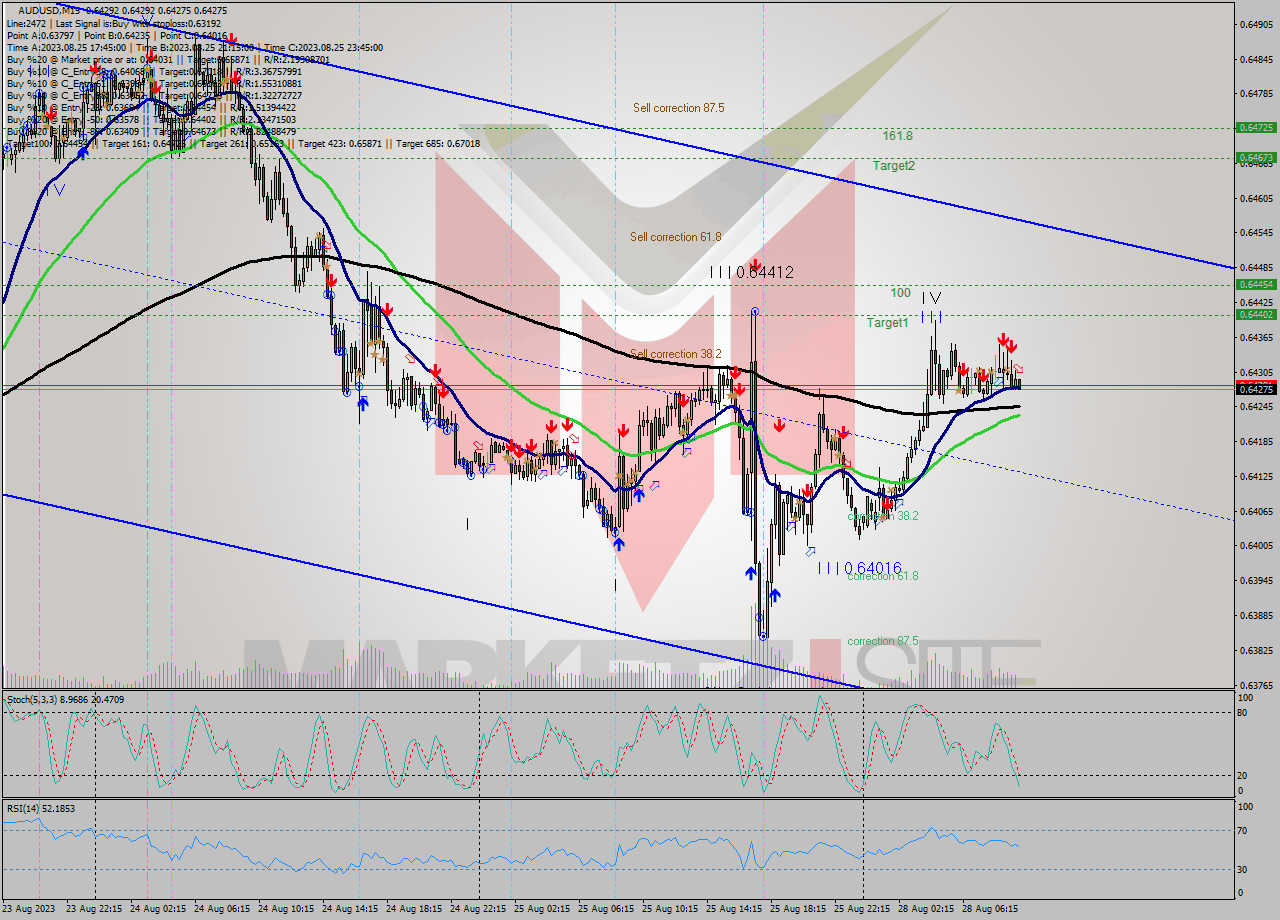Select the 'RSI(14) 52.1853' indicator title

coord(41,808)
